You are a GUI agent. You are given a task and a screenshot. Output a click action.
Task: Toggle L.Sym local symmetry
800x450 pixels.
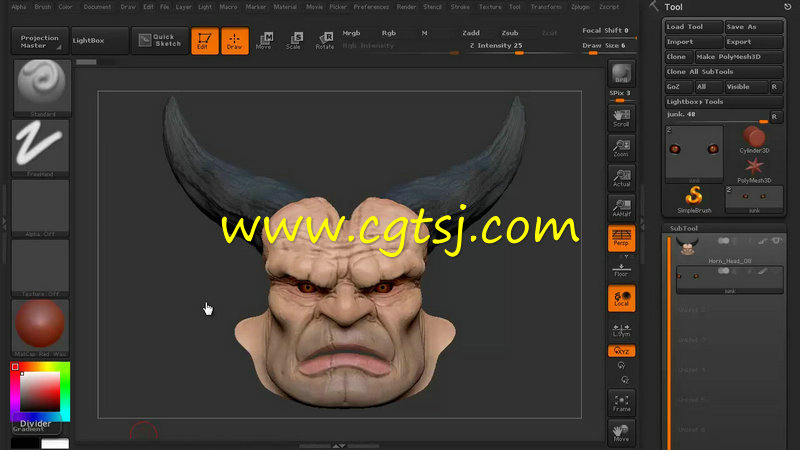(x=621, y=330)
